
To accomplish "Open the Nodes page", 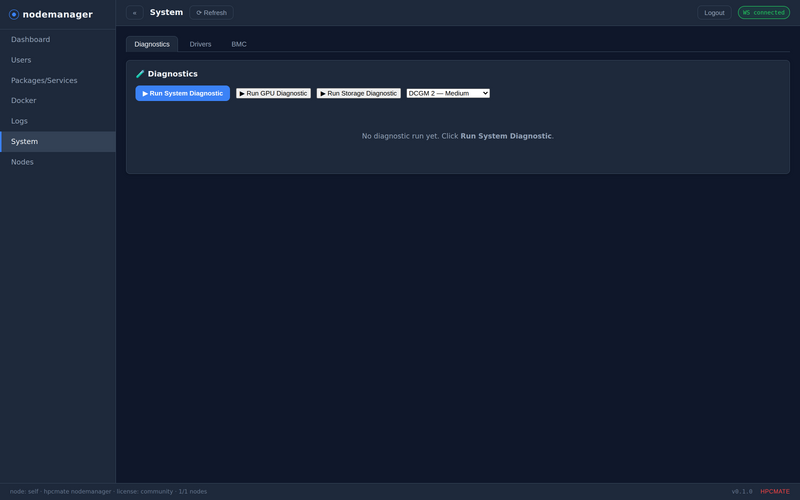I will (58, 162).
